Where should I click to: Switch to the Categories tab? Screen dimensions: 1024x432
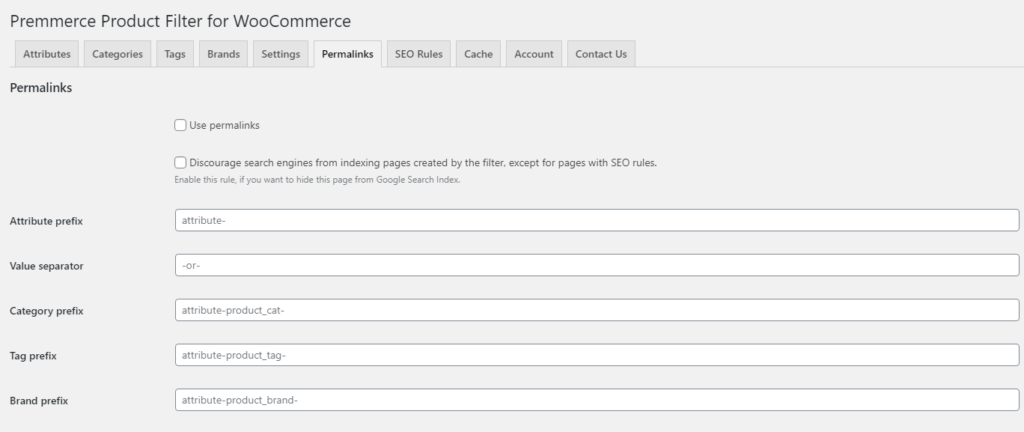point(117,54)
